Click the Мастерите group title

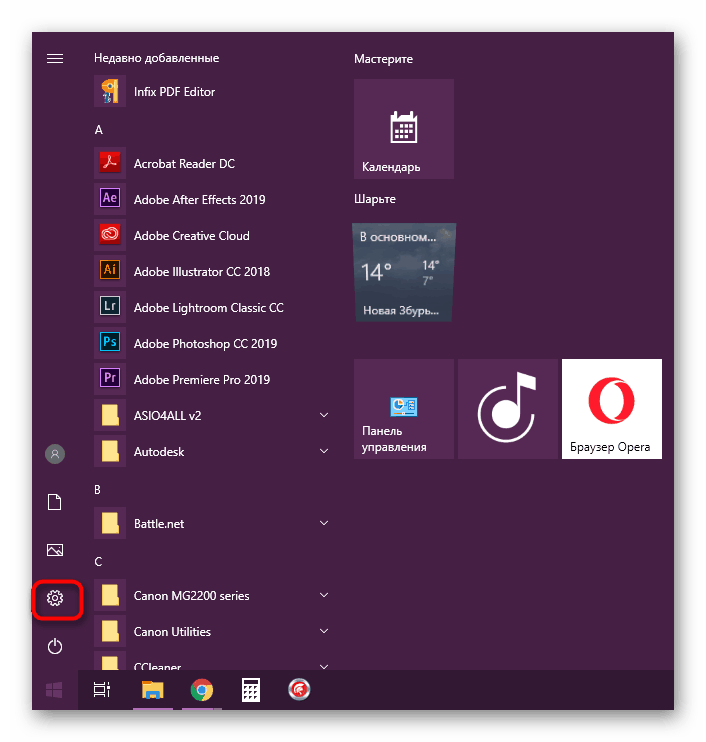tap(383, 59)
